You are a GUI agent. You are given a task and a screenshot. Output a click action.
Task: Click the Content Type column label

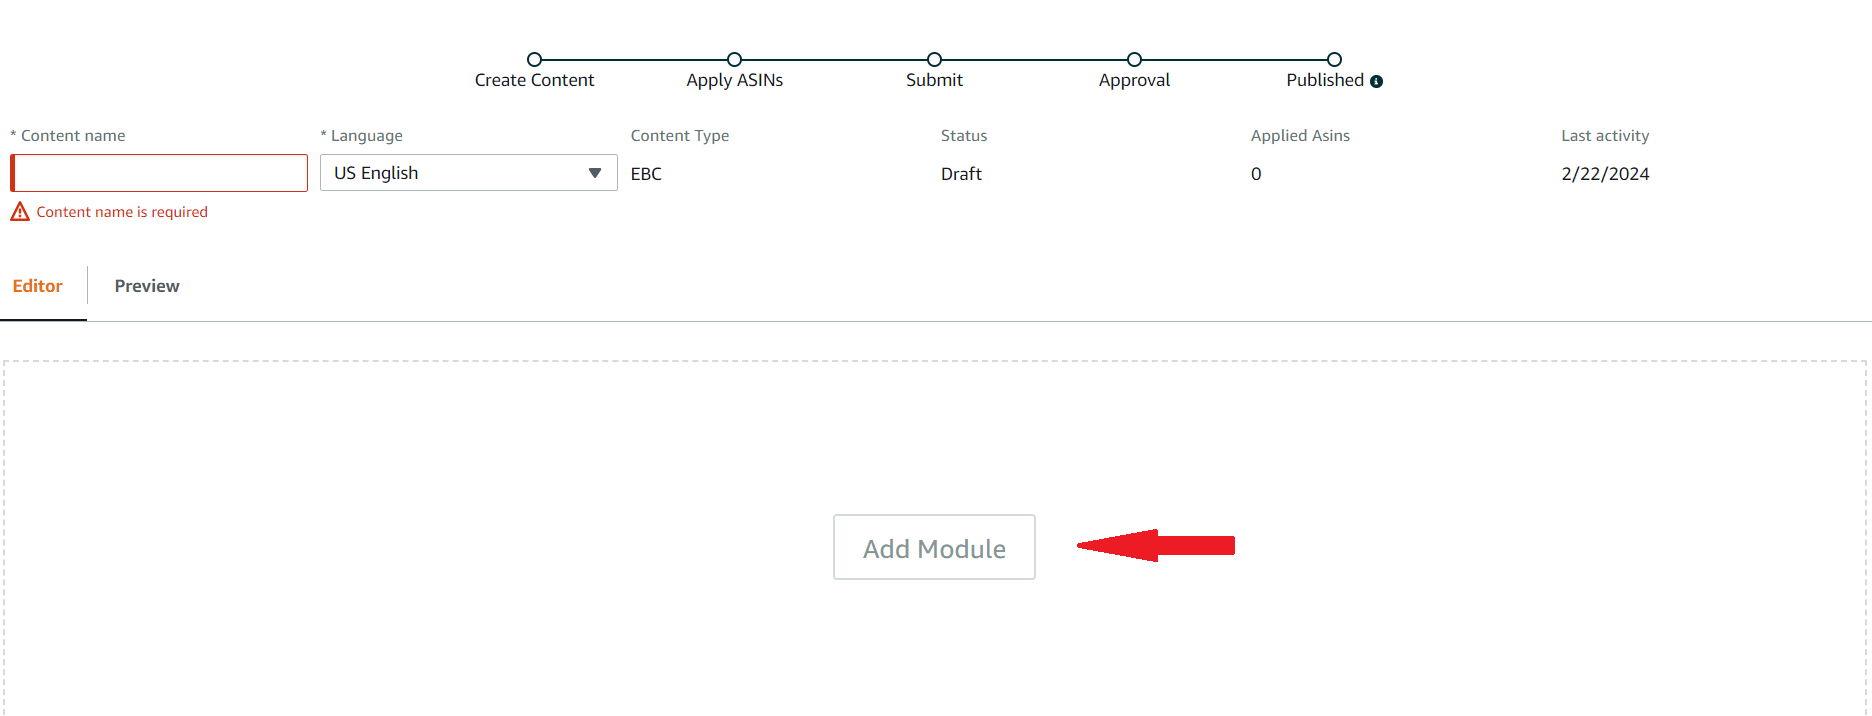[x=680, y=136]
